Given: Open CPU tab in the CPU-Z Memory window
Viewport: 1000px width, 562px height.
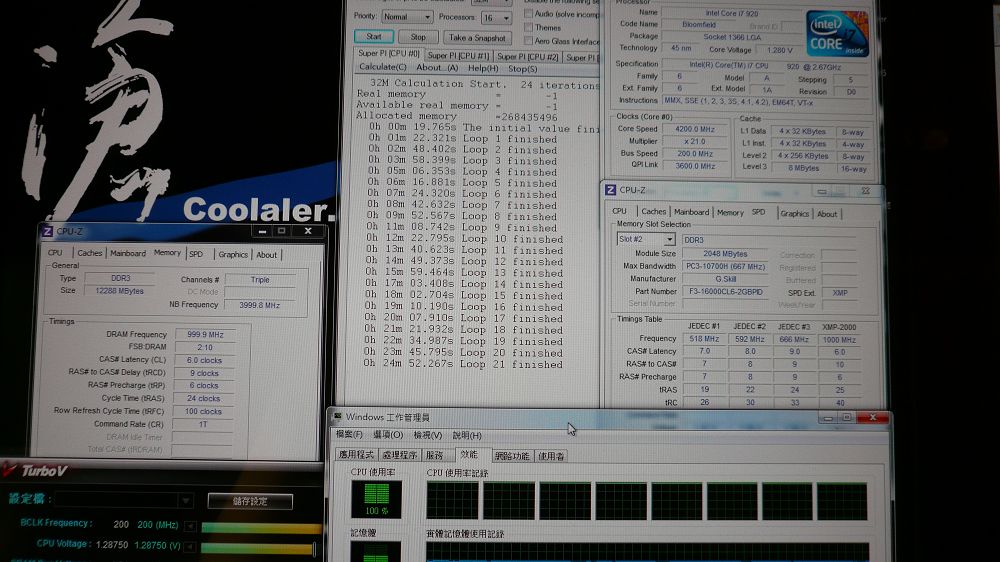Looking at the screenshot, I should [x=55, y=253].
